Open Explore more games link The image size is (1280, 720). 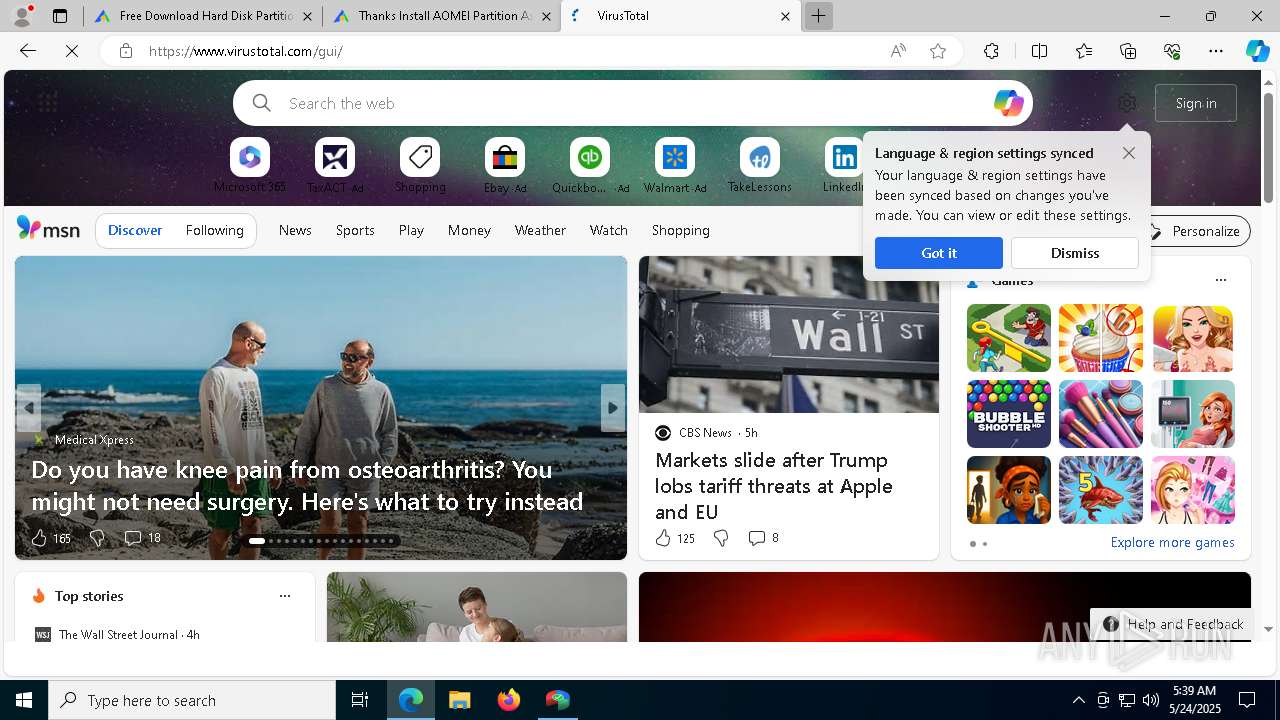(x=1172, y=543)
